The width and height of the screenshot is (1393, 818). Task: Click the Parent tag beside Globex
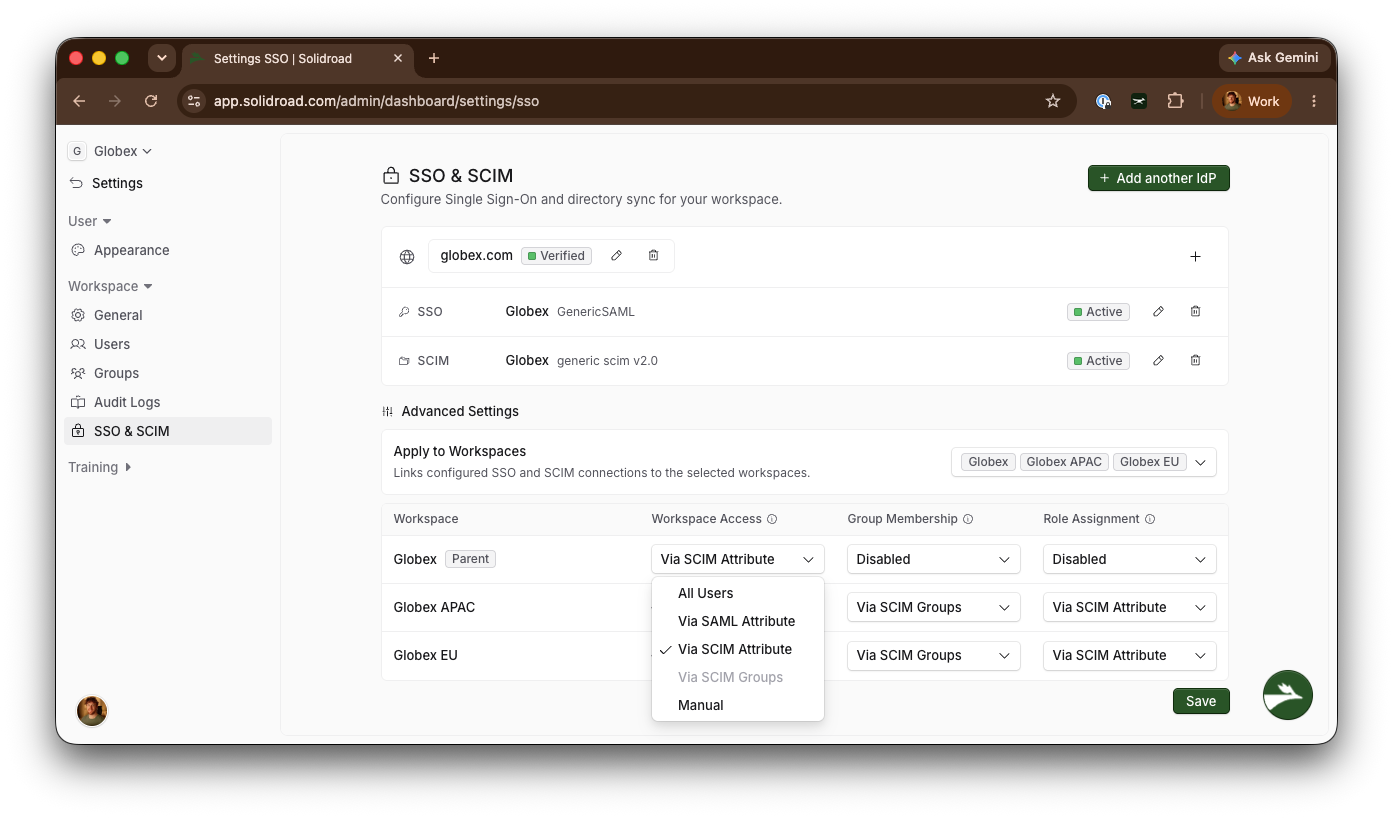[x=470, y=559]
